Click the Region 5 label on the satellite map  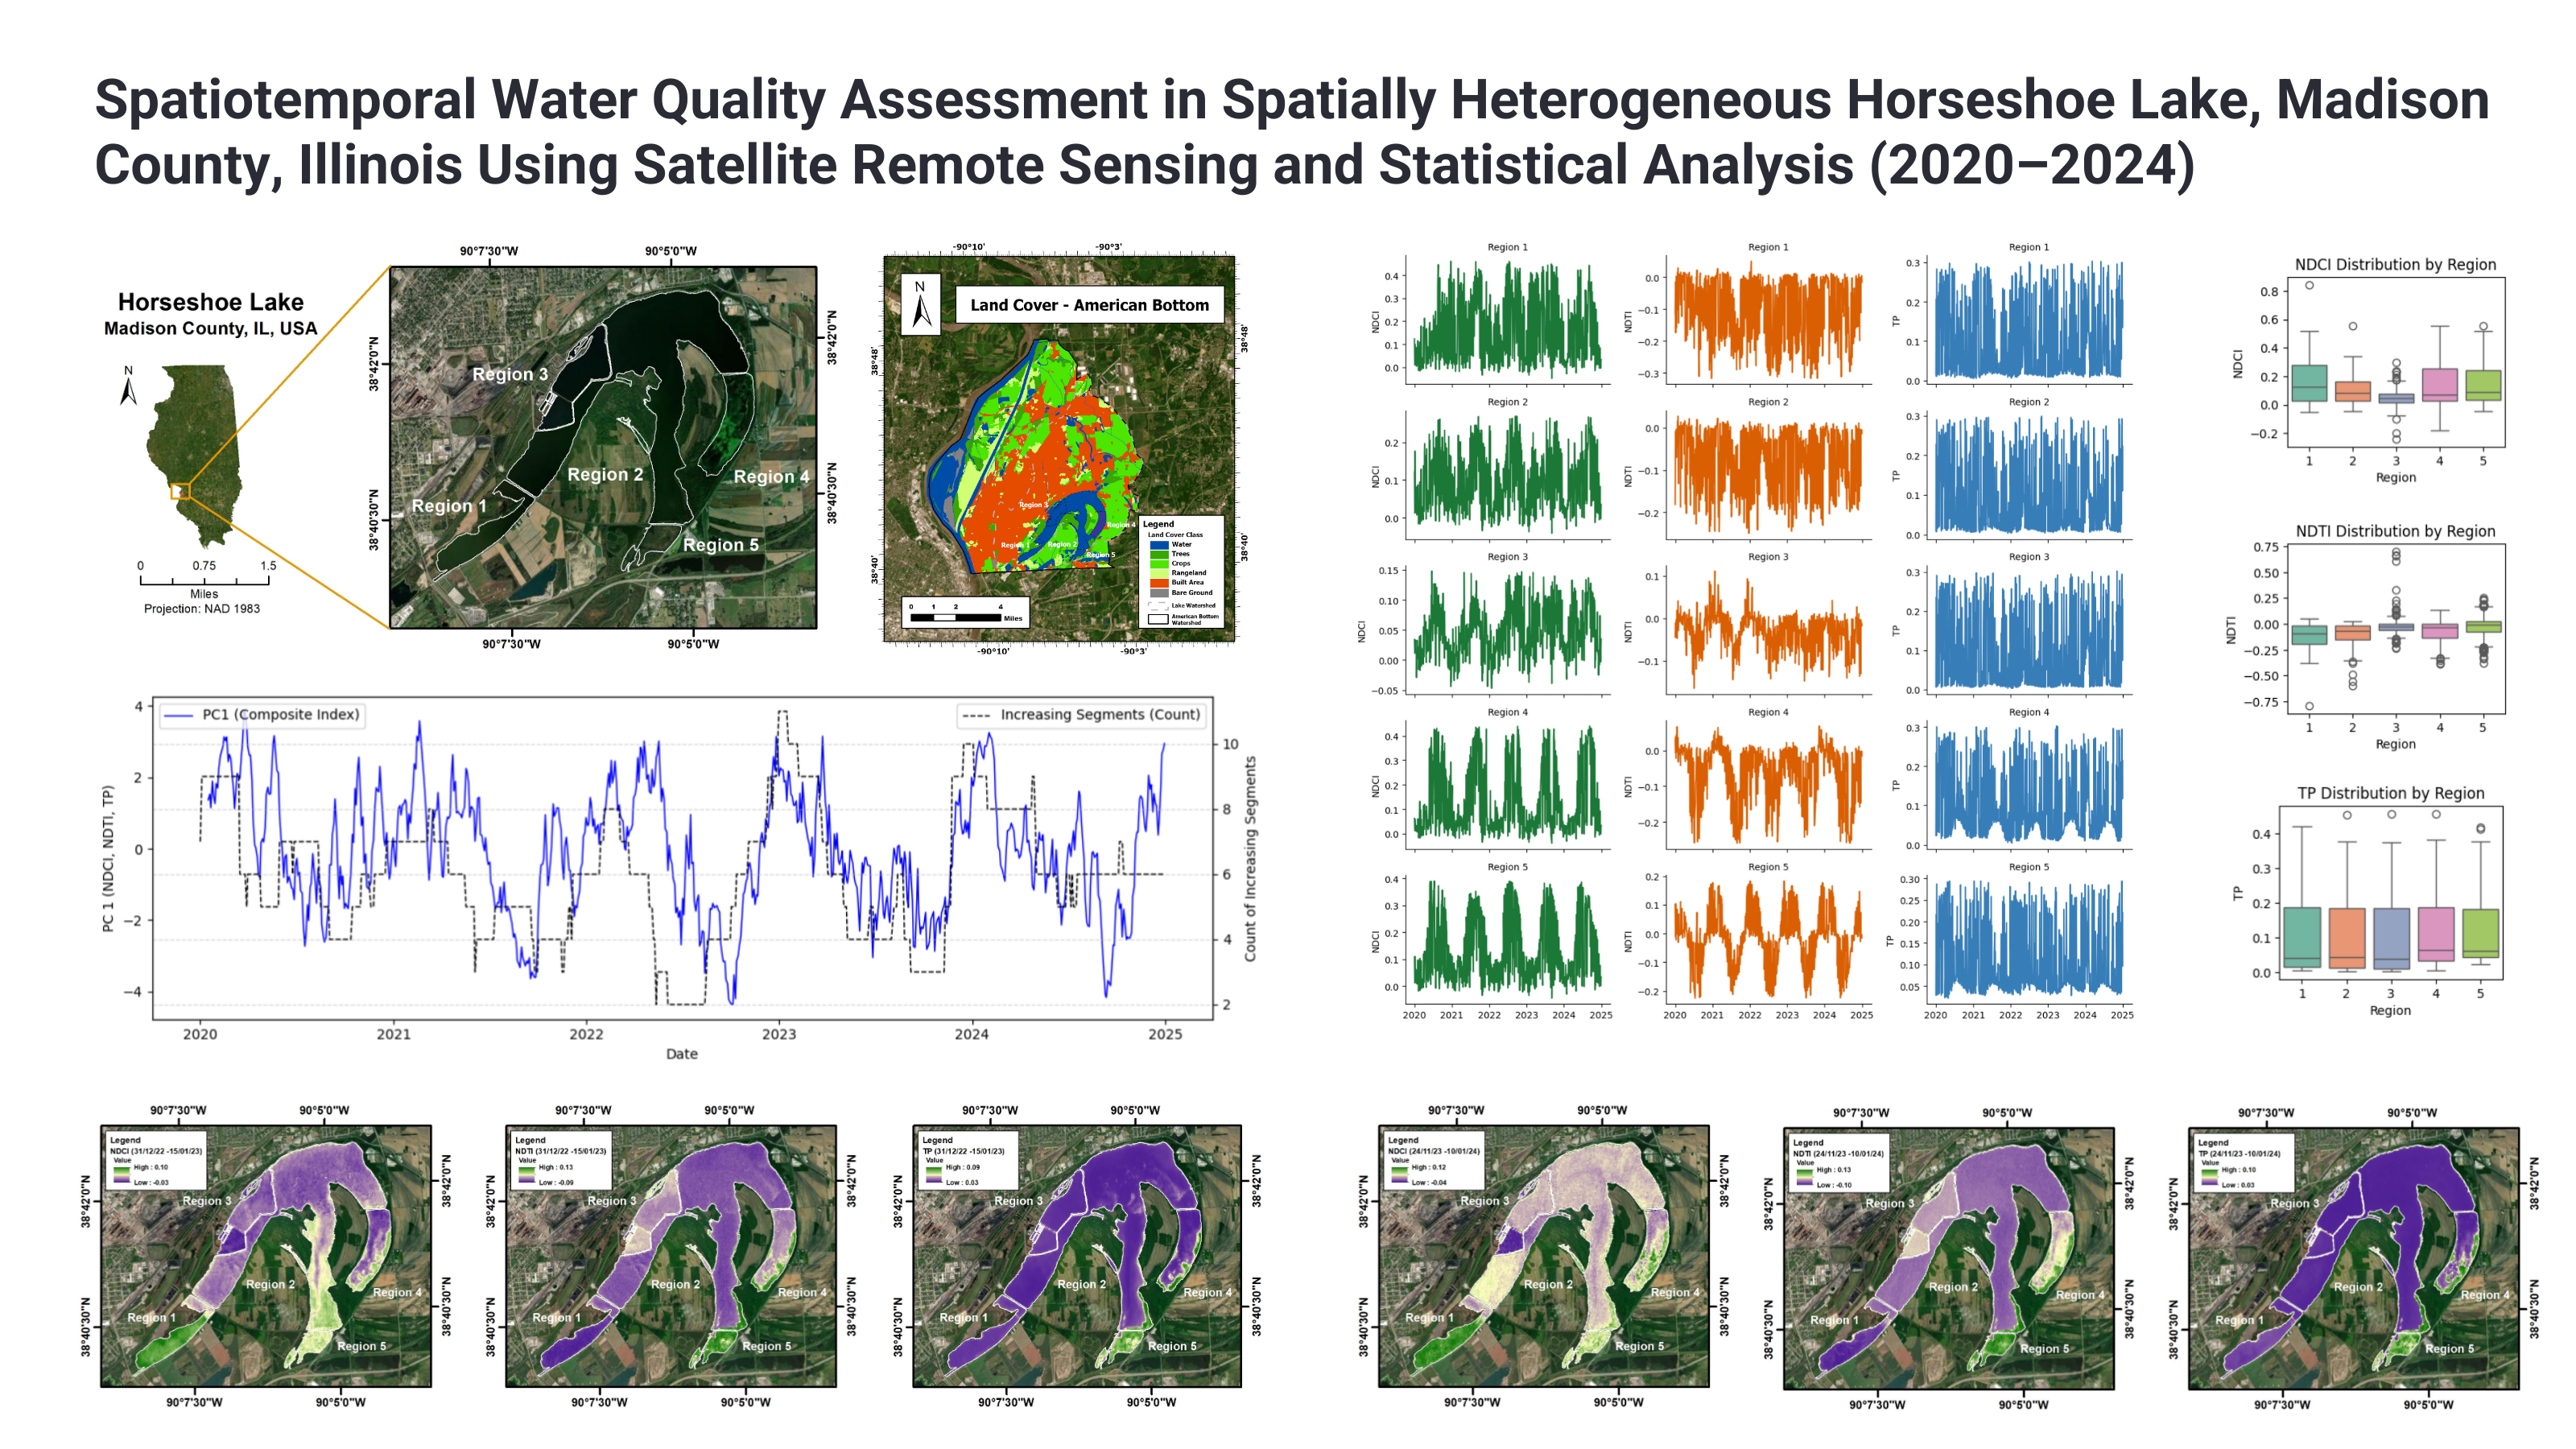[720, 545]
